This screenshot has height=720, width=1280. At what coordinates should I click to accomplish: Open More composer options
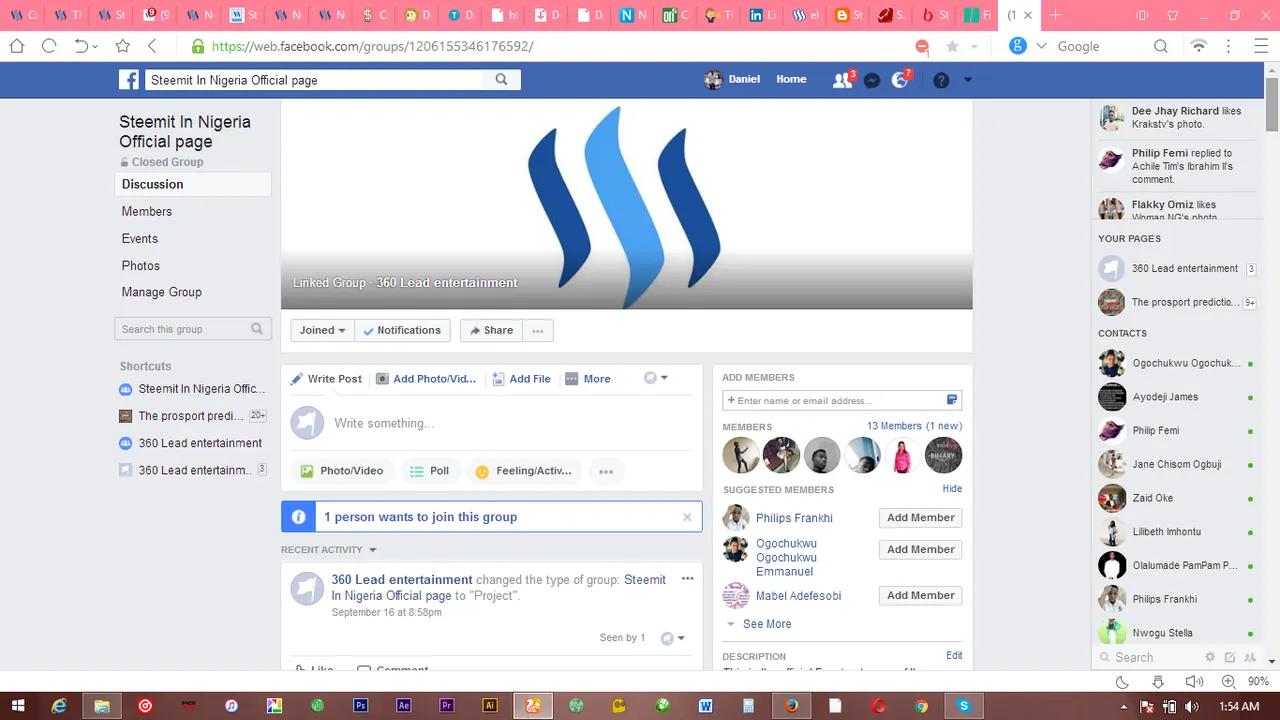[587, 379]
